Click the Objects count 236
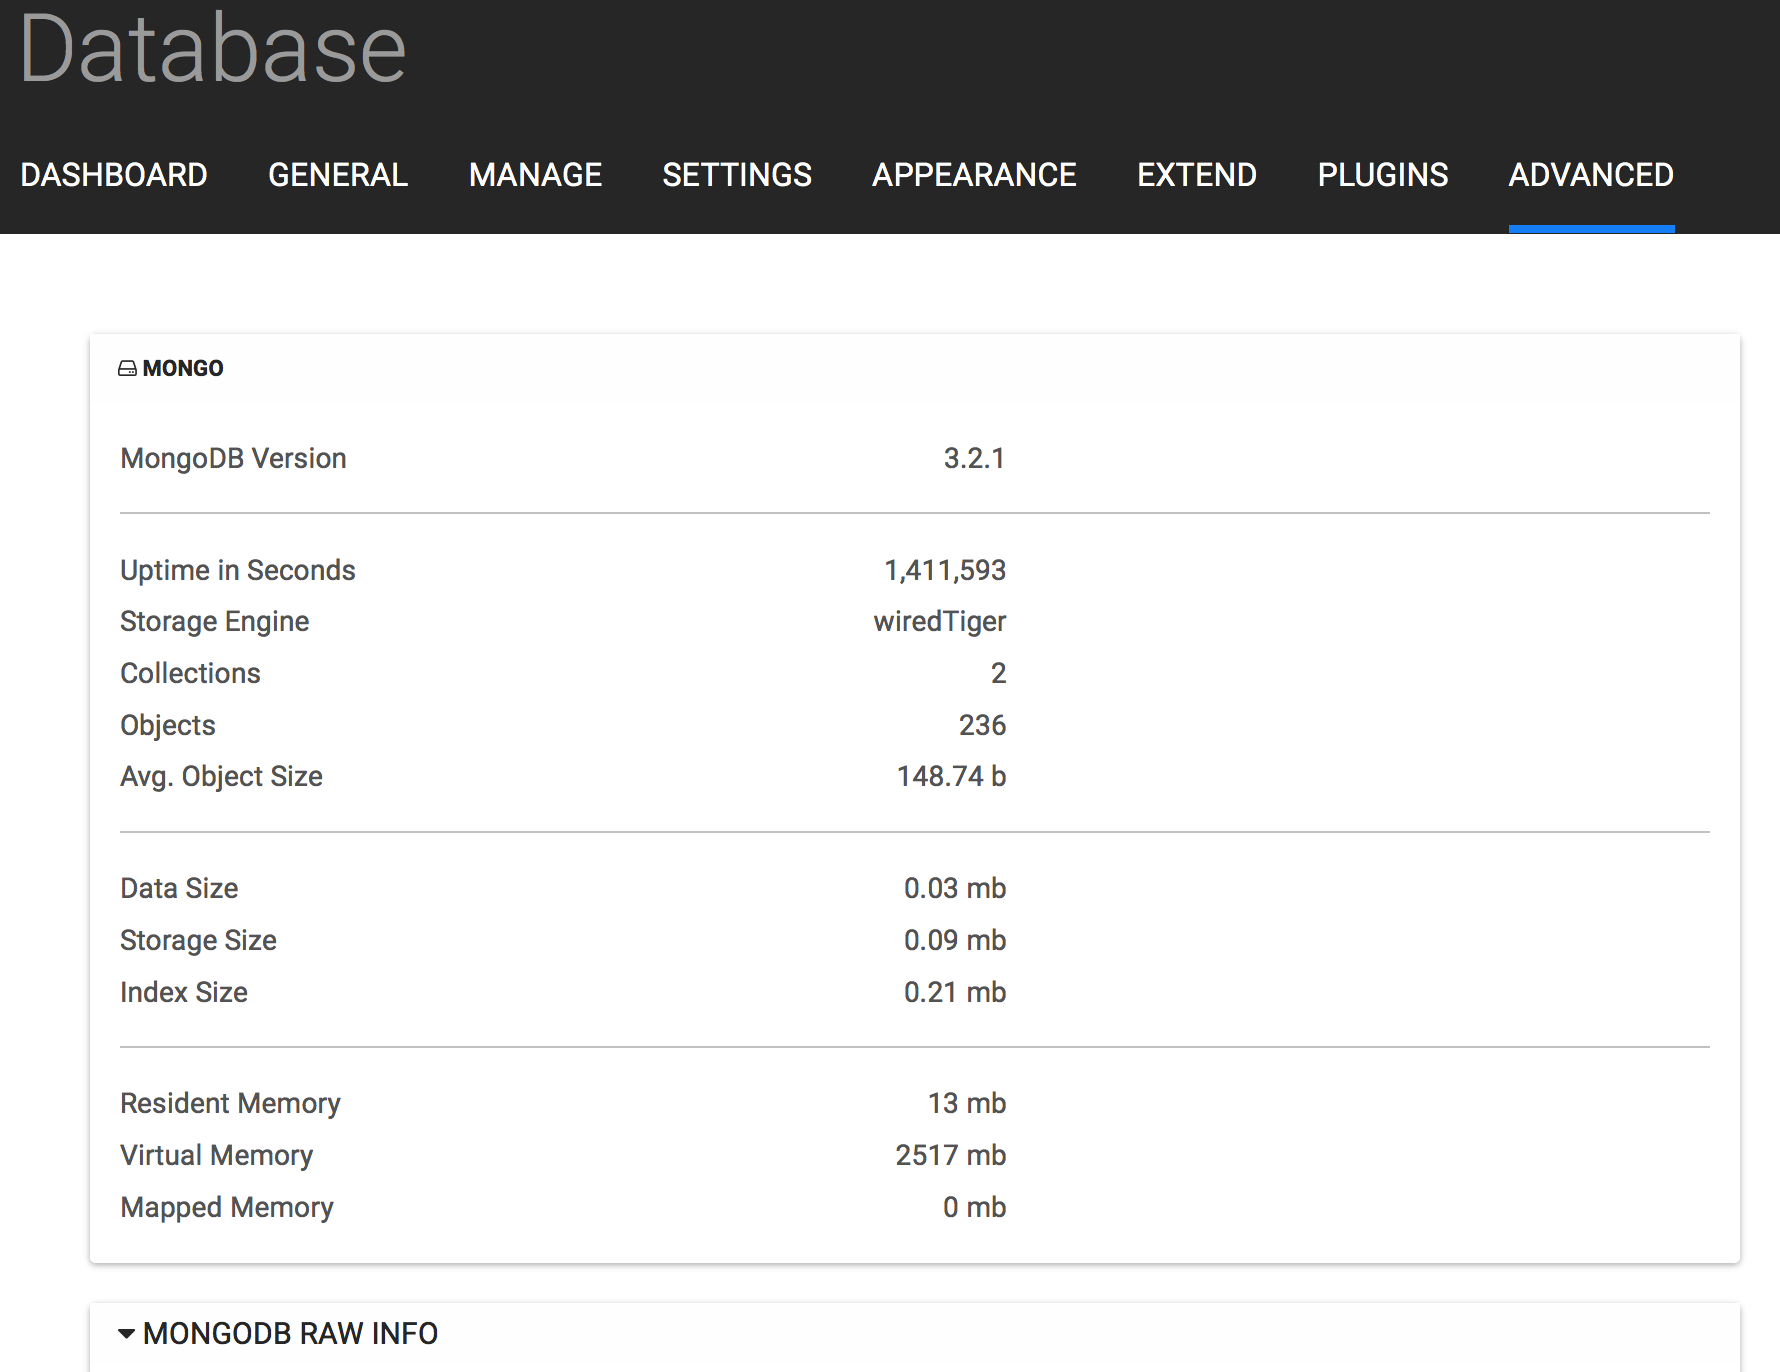Screen dimensions: 1780x1372 click(982, 725)
